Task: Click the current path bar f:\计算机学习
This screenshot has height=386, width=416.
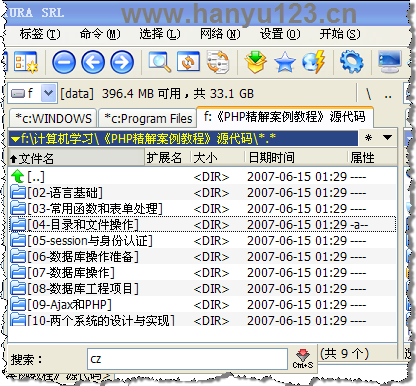Action: (x=183, y=138)
